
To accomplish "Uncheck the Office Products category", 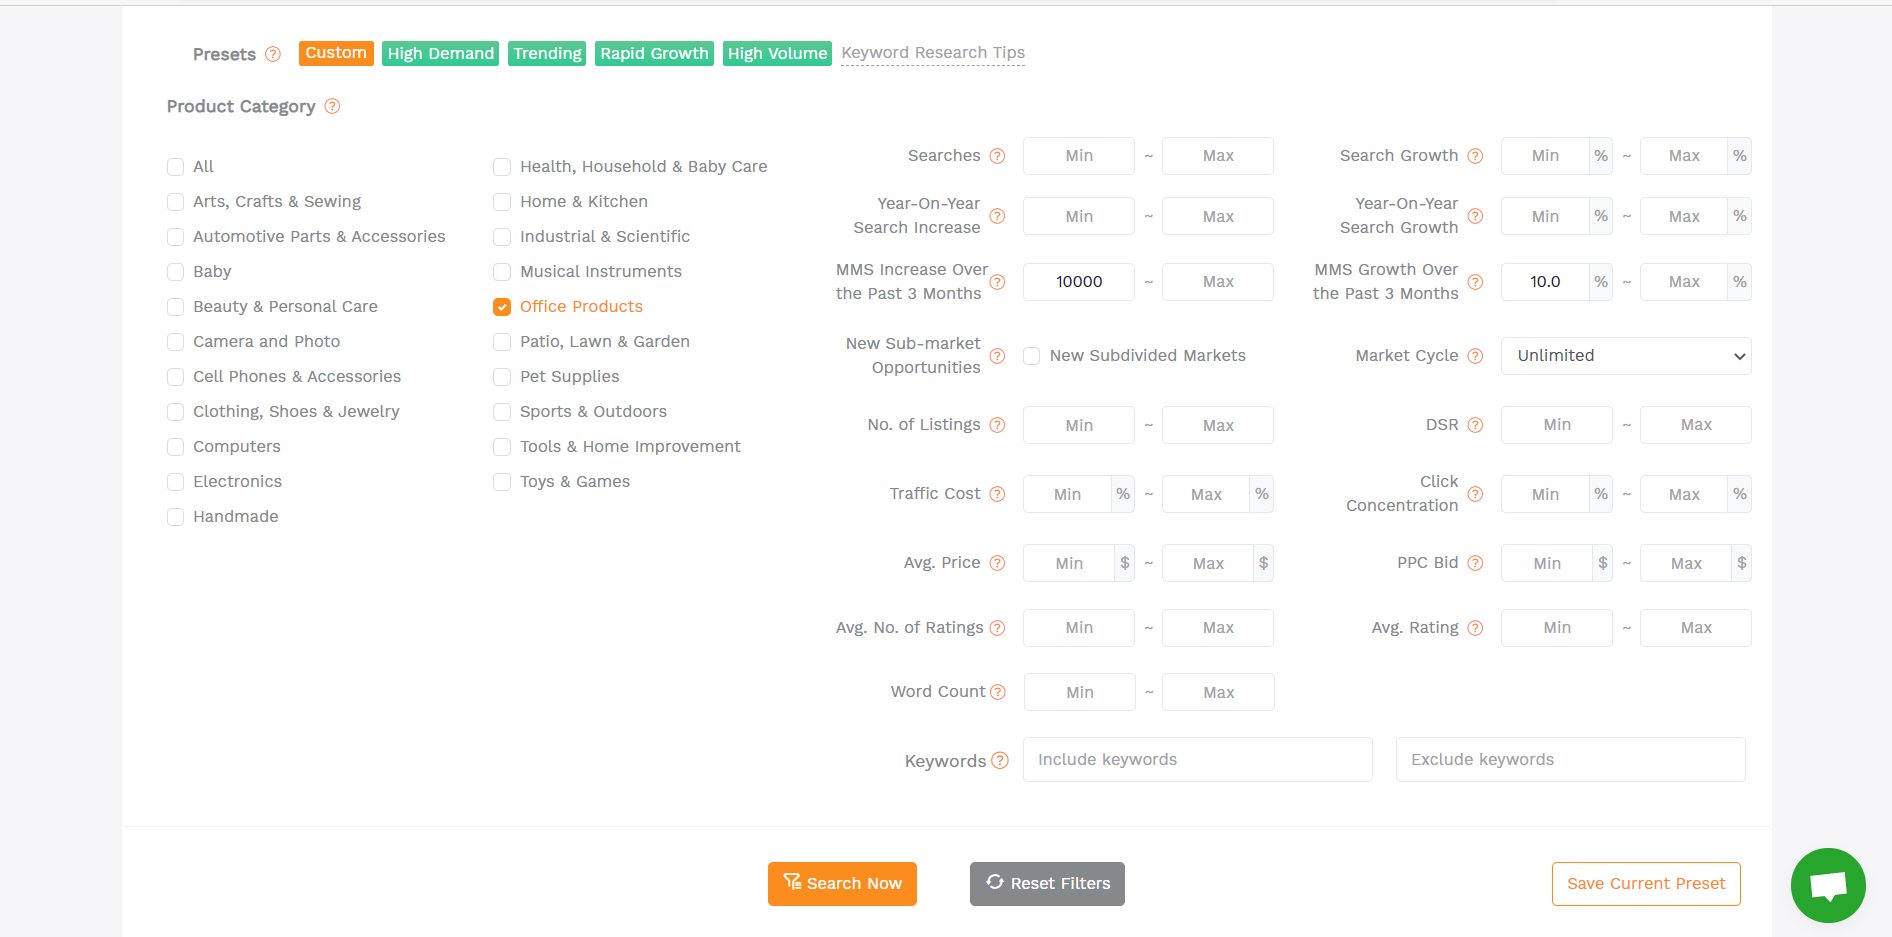I will point(502,307).
